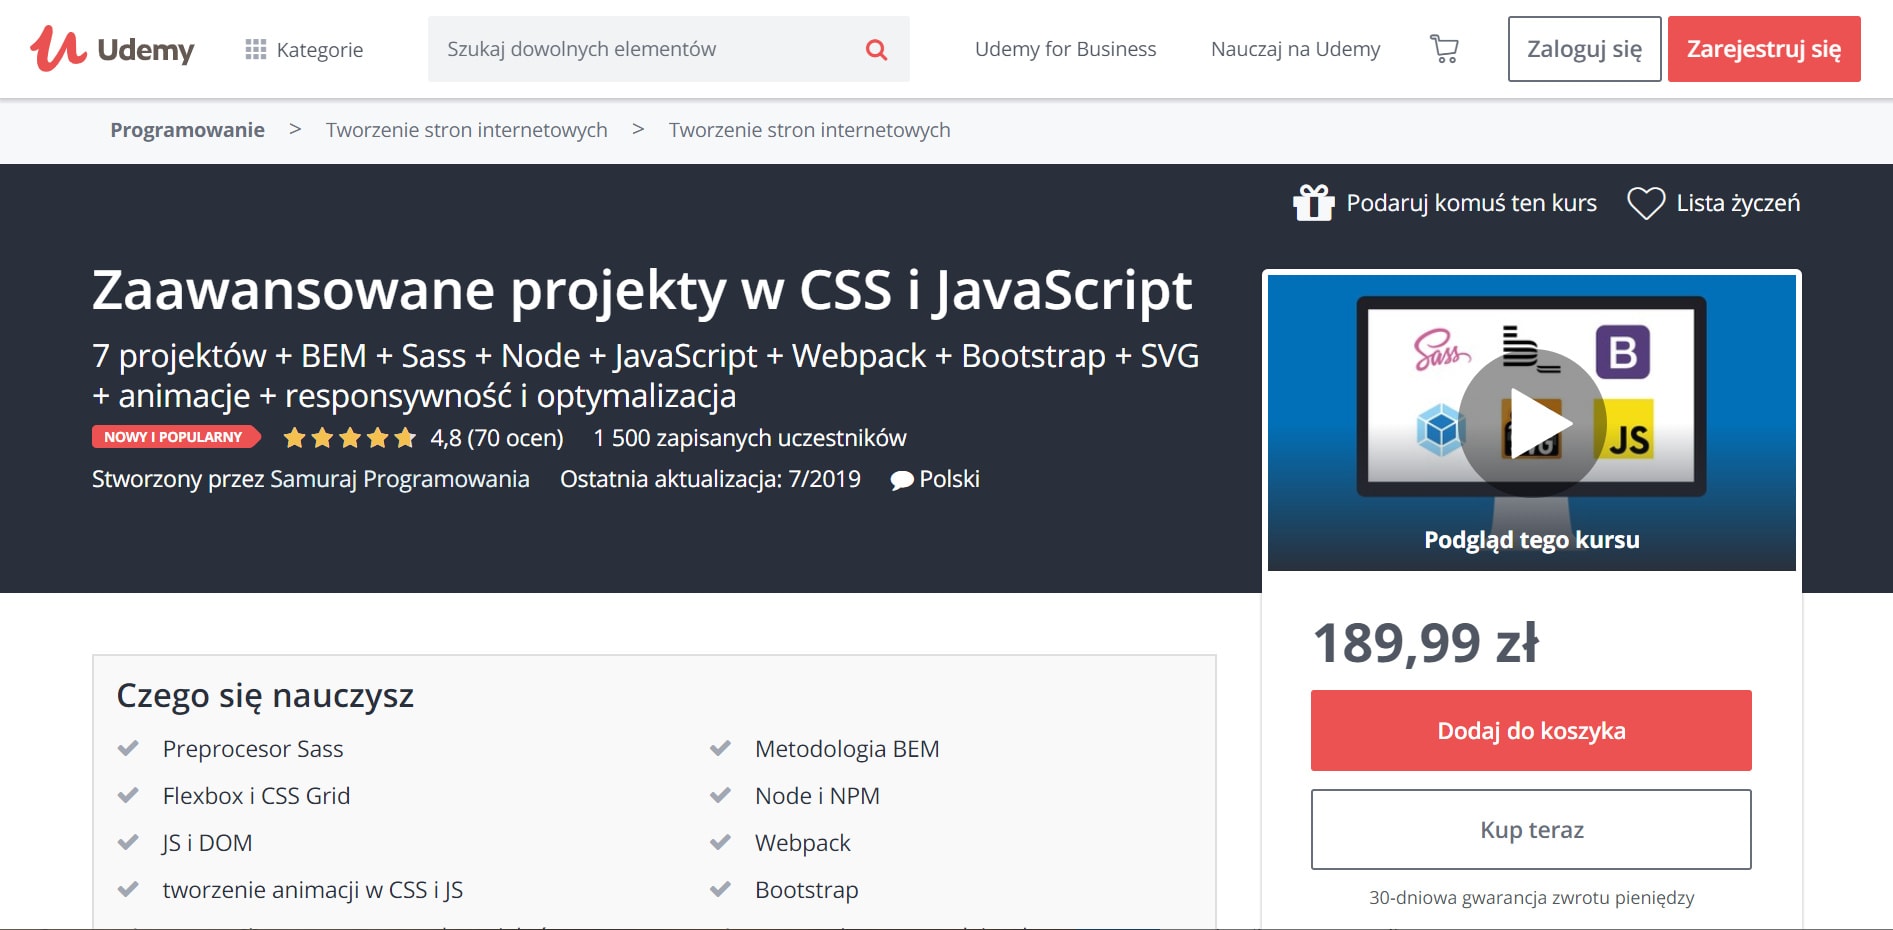The width and height of the screenshot is (1893, 930).
Task: Click the search magnifier icon
Action: tap(876, 49)
